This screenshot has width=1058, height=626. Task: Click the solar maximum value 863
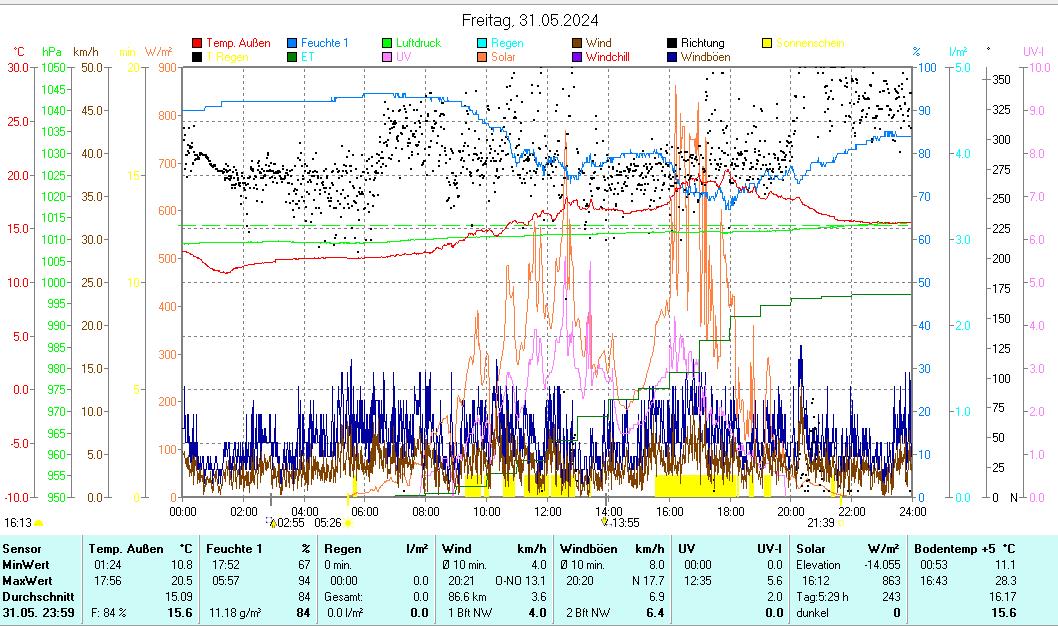[891, 581]
